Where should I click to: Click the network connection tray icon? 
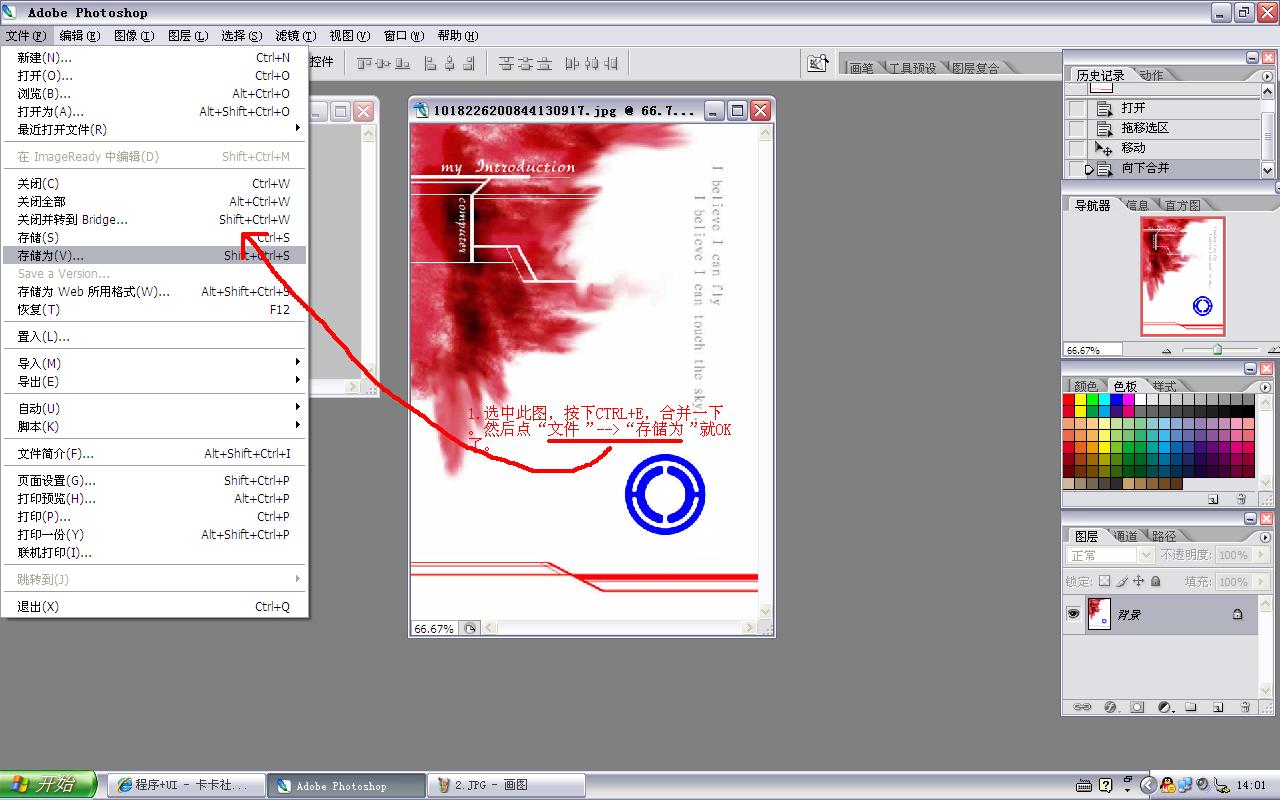tap(1185, 785)
